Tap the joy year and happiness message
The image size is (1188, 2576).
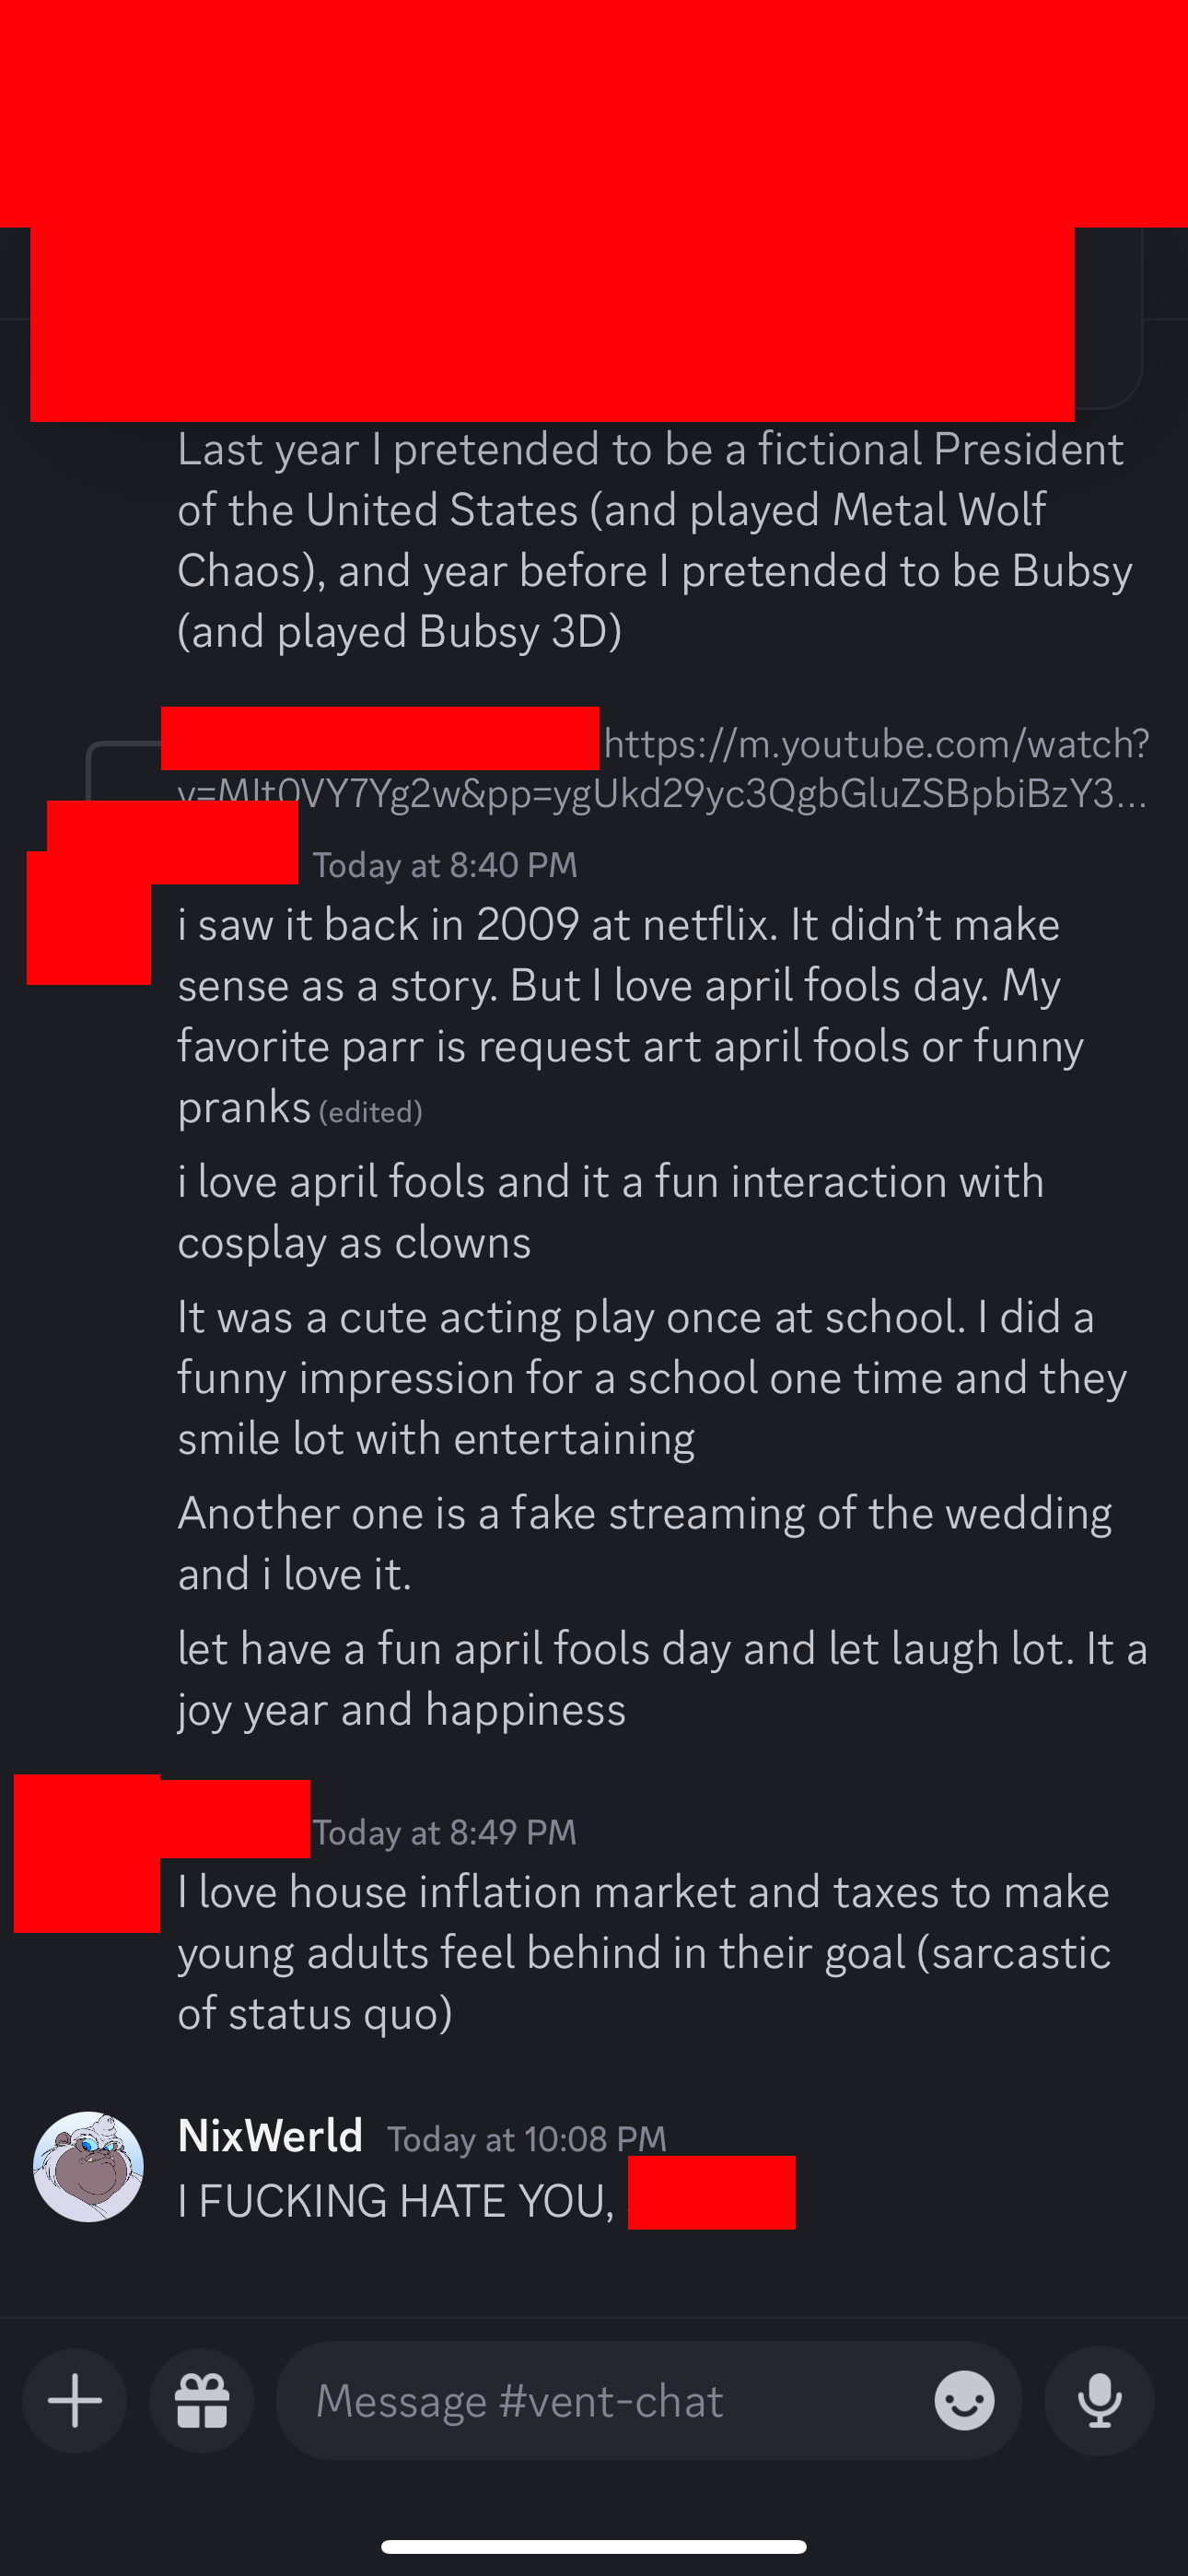(x=662, y=1679)
